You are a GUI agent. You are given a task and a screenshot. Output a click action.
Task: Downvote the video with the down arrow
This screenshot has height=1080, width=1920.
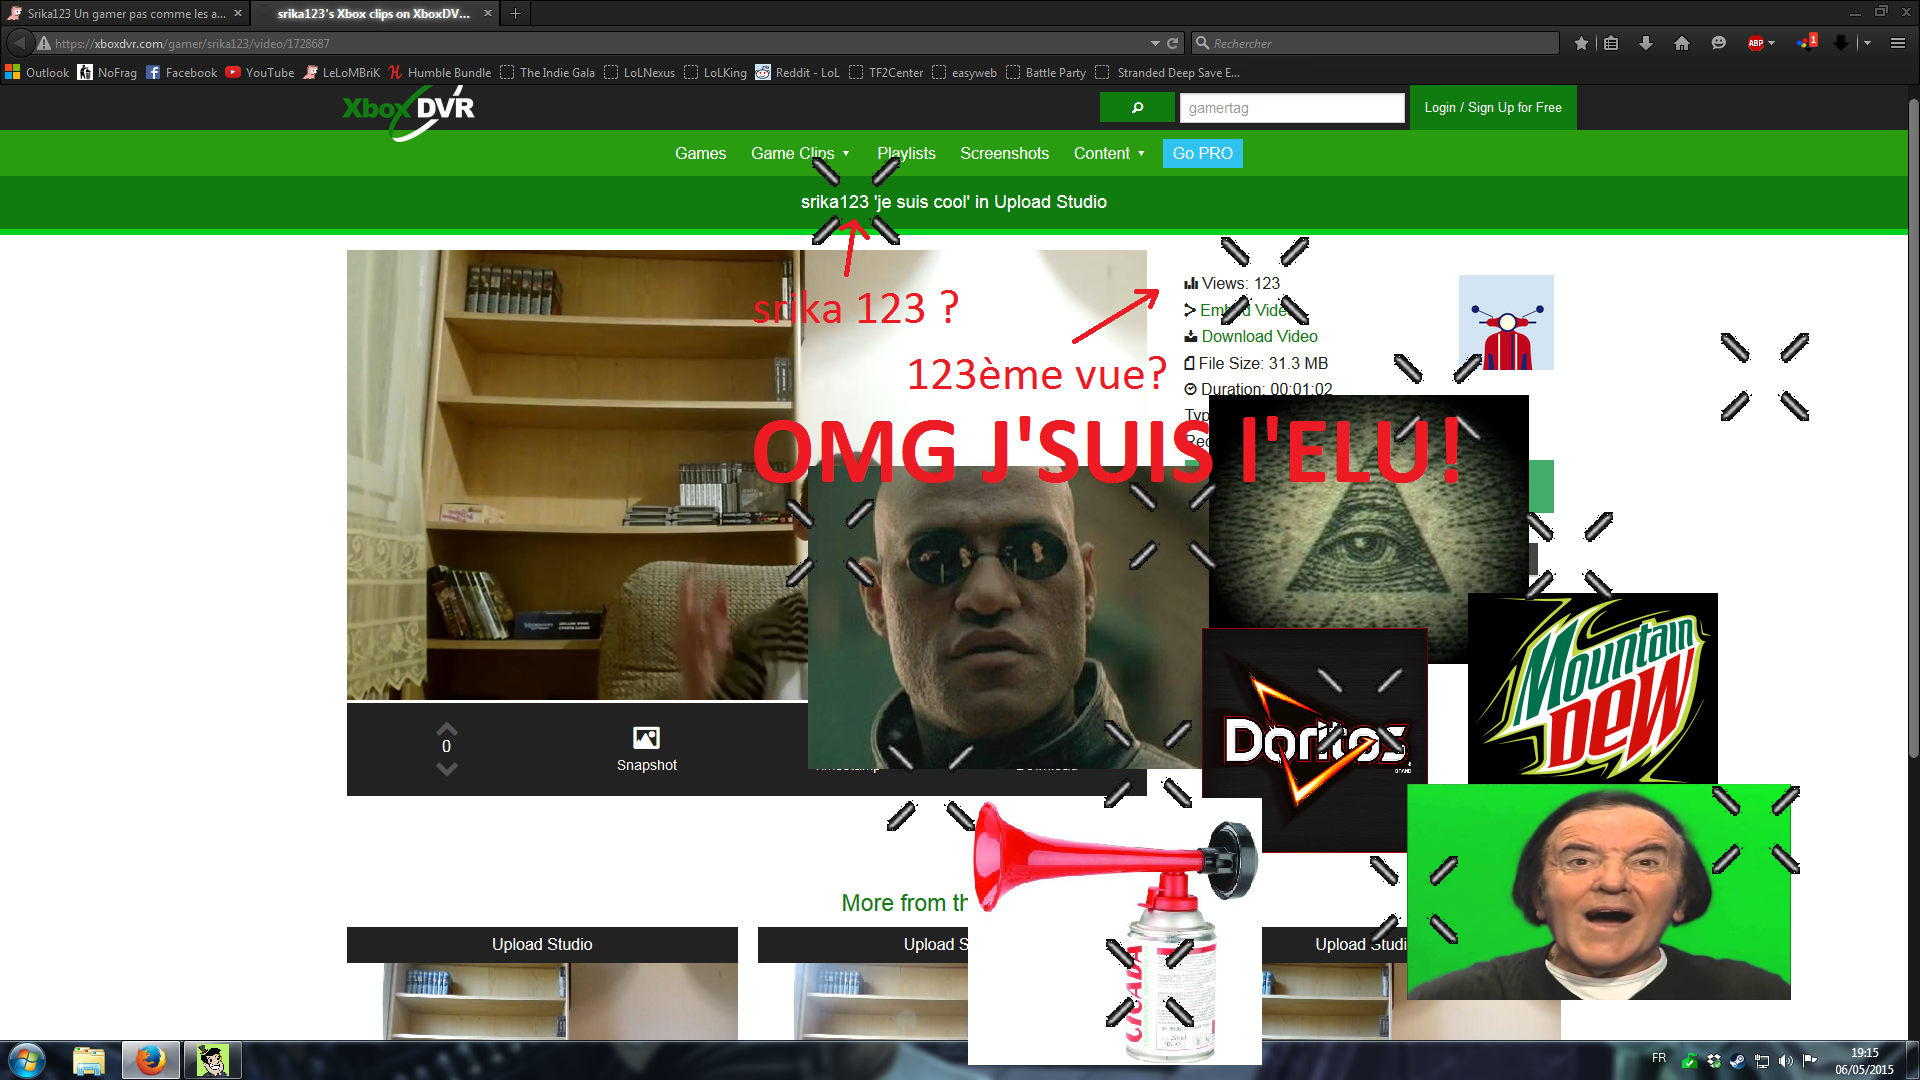pyautogui.click(x=447, y=768)
